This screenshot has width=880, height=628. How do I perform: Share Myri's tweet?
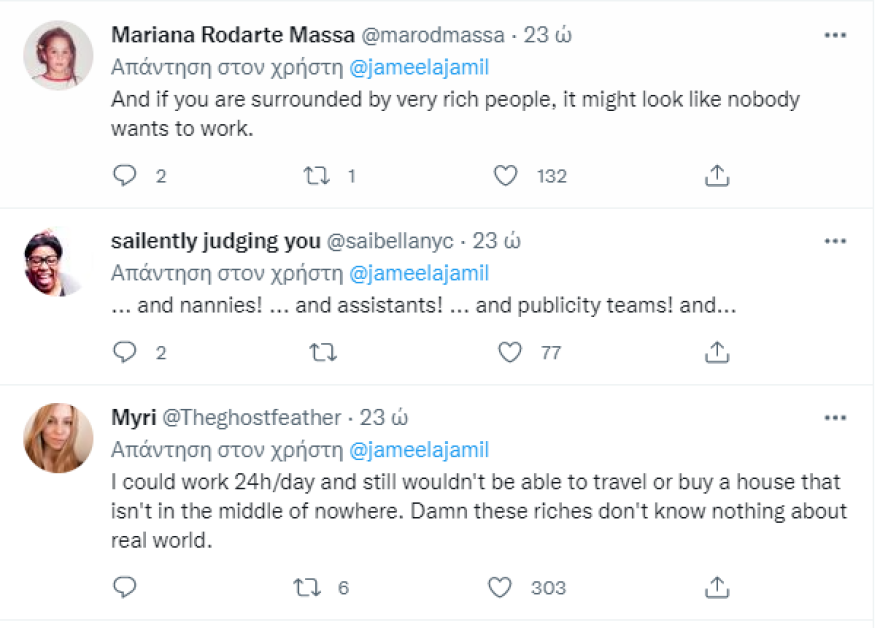pos(716,587)
